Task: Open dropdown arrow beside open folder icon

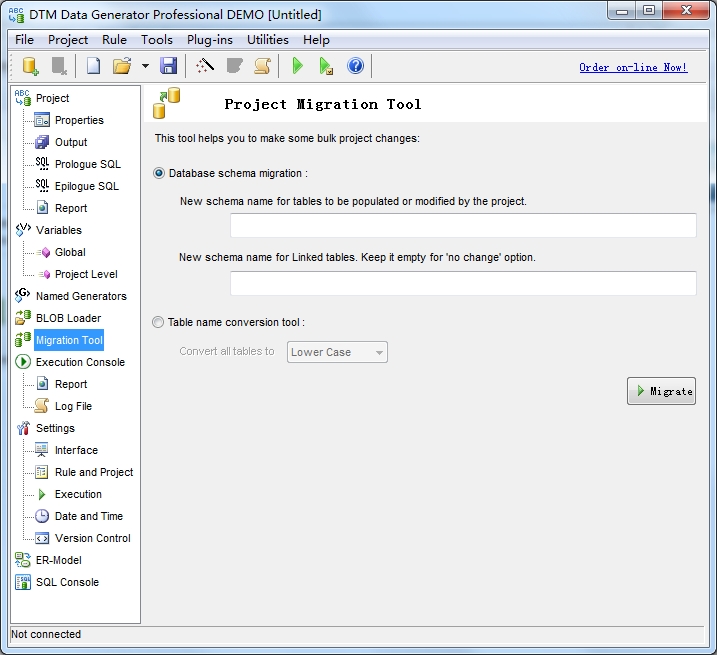Action: click(145, 66)
